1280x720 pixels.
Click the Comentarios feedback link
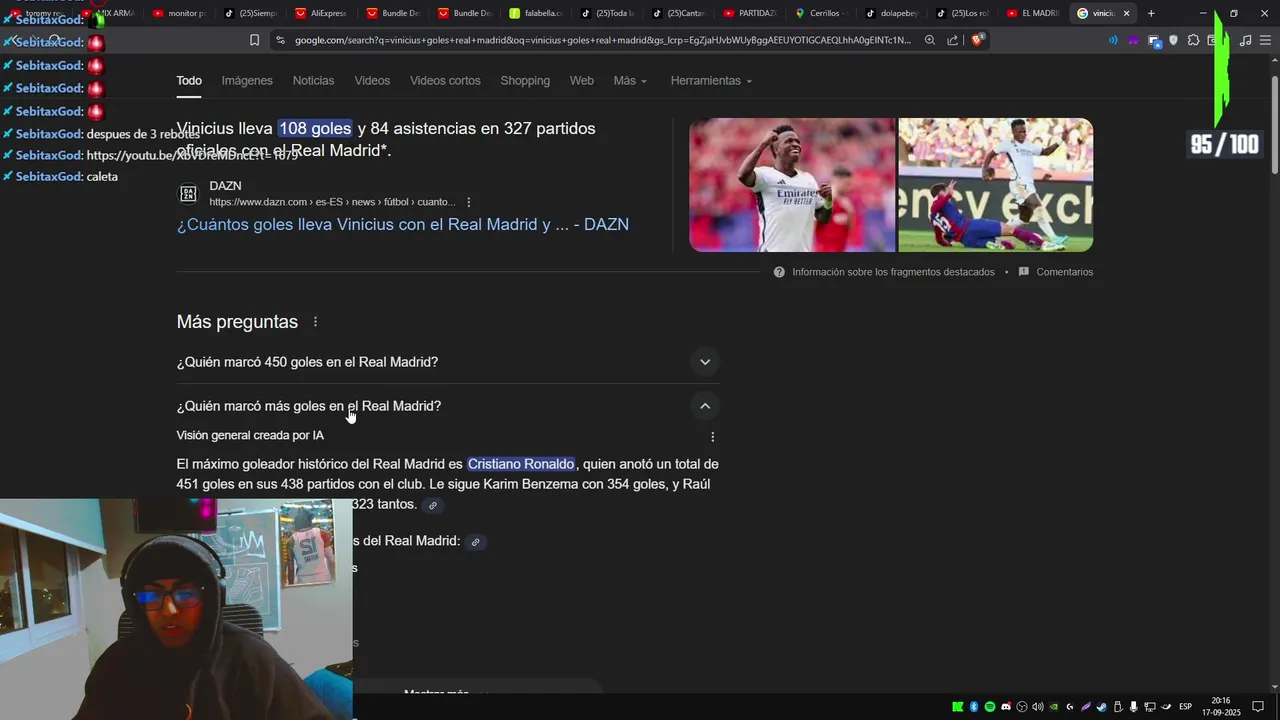(x=1065, y=272)
